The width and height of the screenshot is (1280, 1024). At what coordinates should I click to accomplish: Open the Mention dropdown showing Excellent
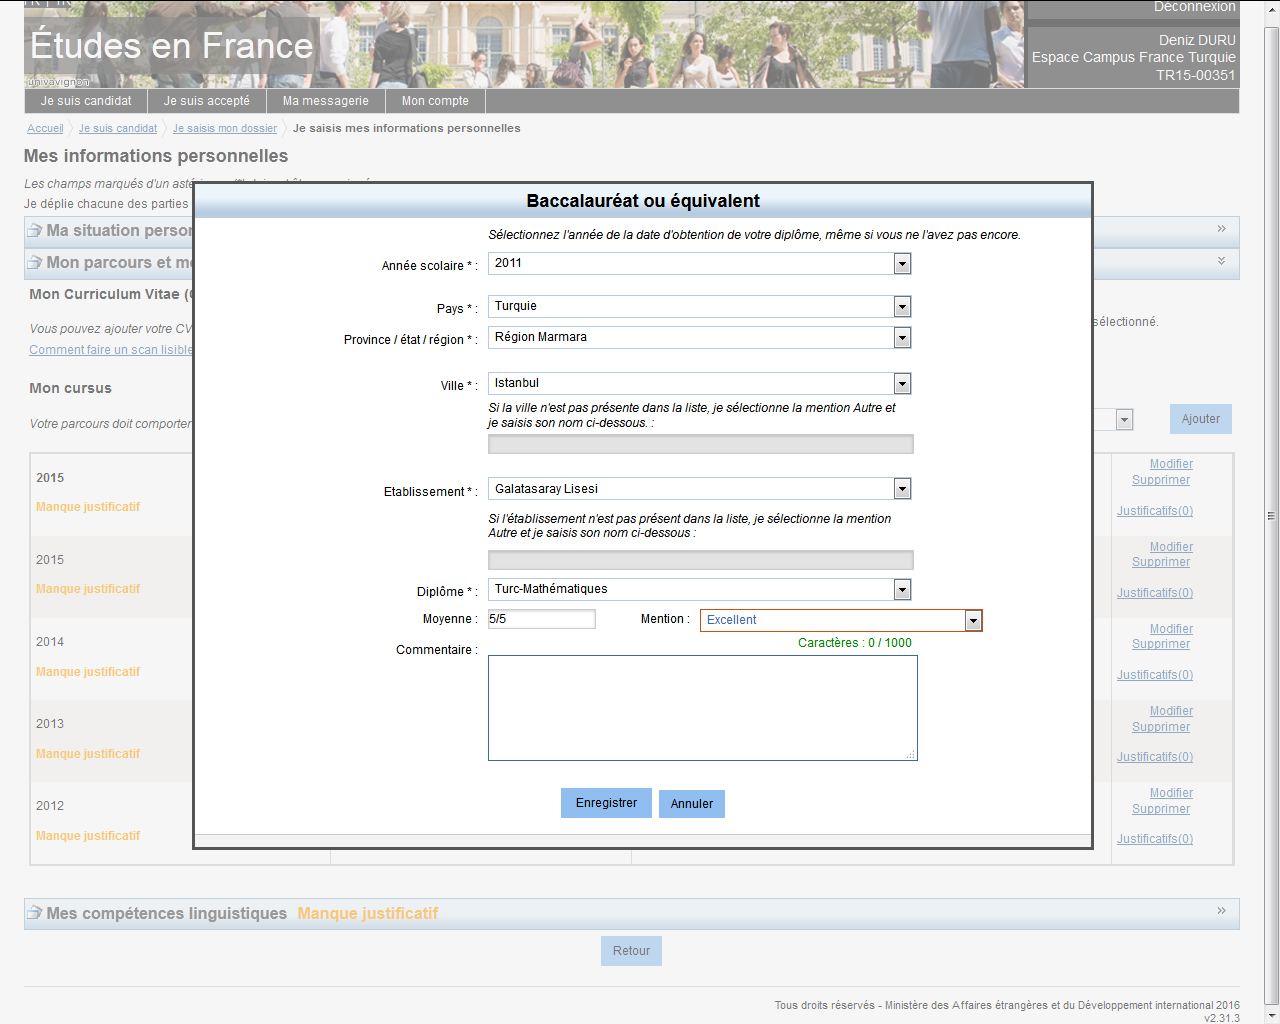841,620
